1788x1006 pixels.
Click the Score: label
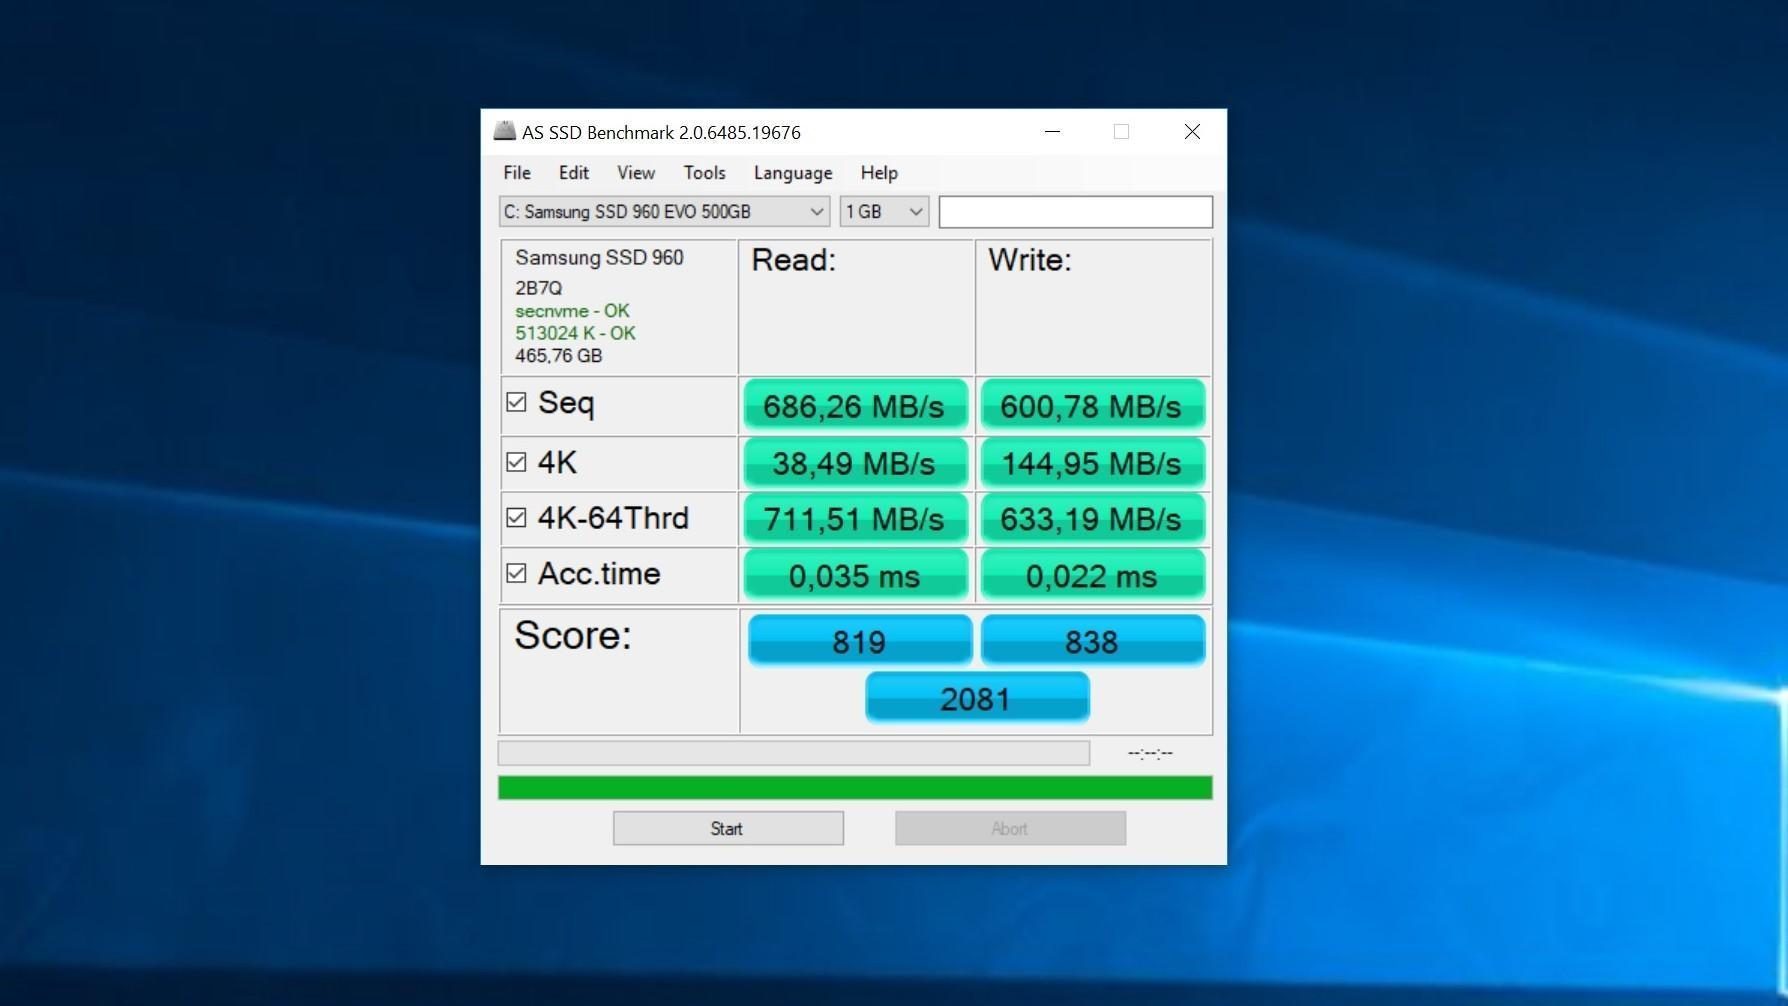pos(573,636)
